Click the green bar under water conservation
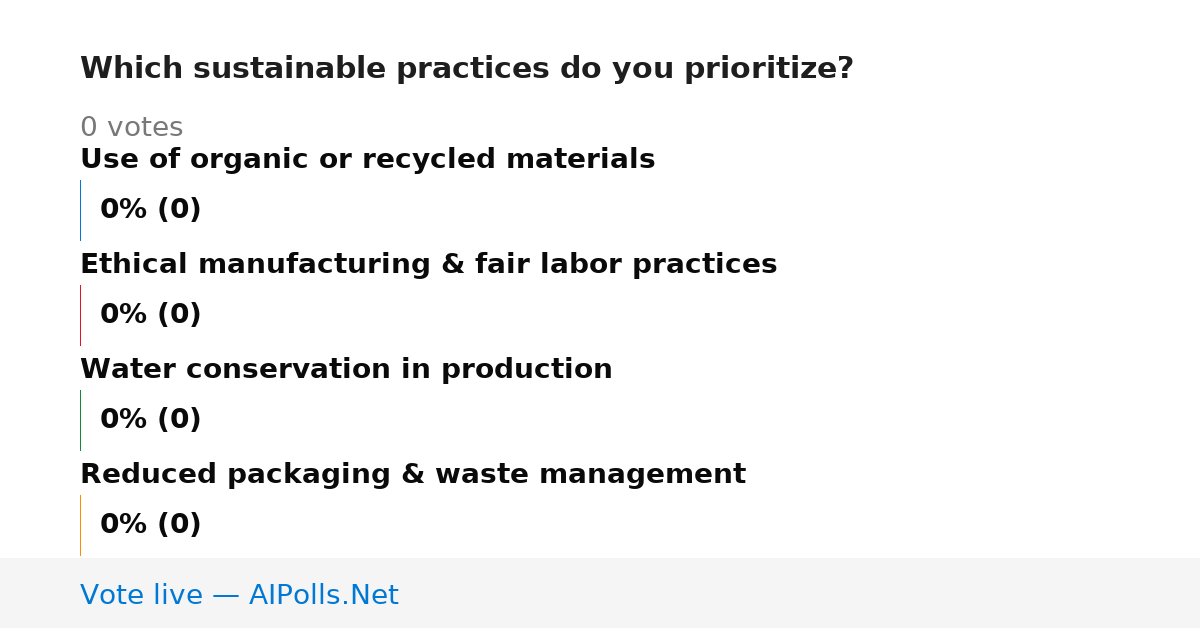 click(x=80, y=420)
